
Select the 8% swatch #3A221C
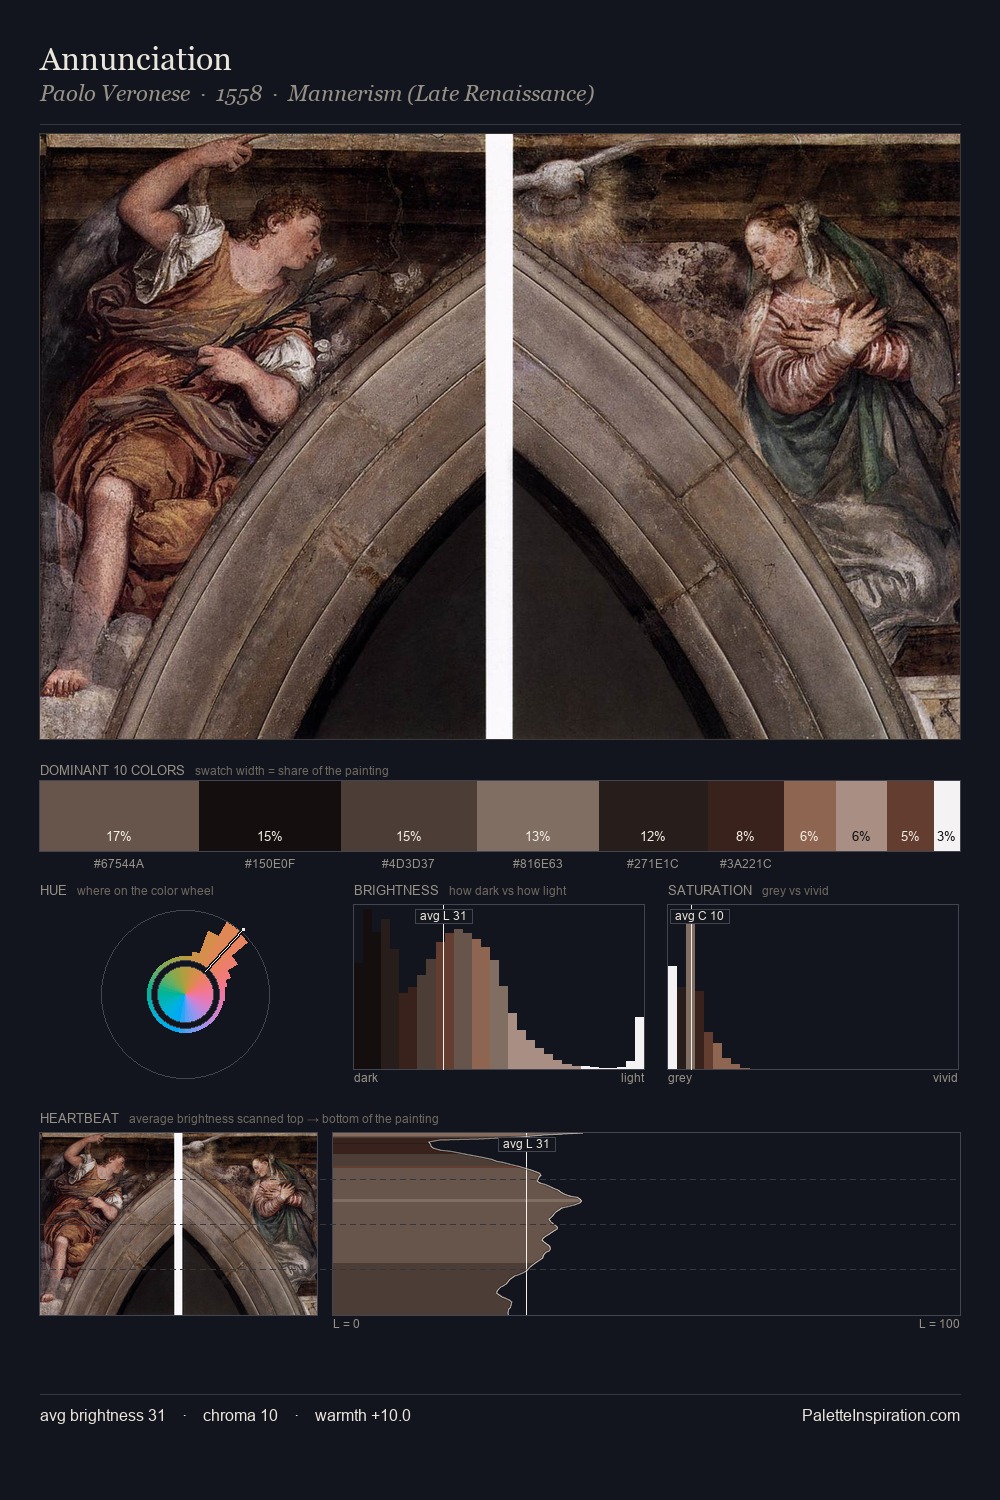(x=746, y=816)
